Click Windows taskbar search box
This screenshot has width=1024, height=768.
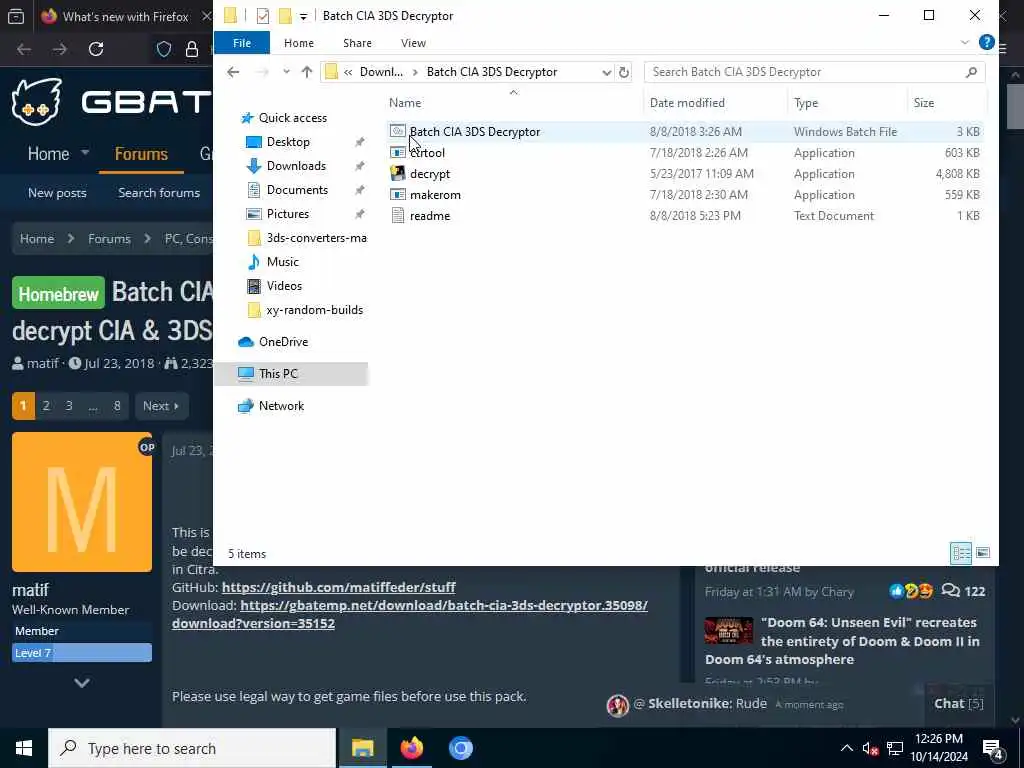click(x=192, y=748)
